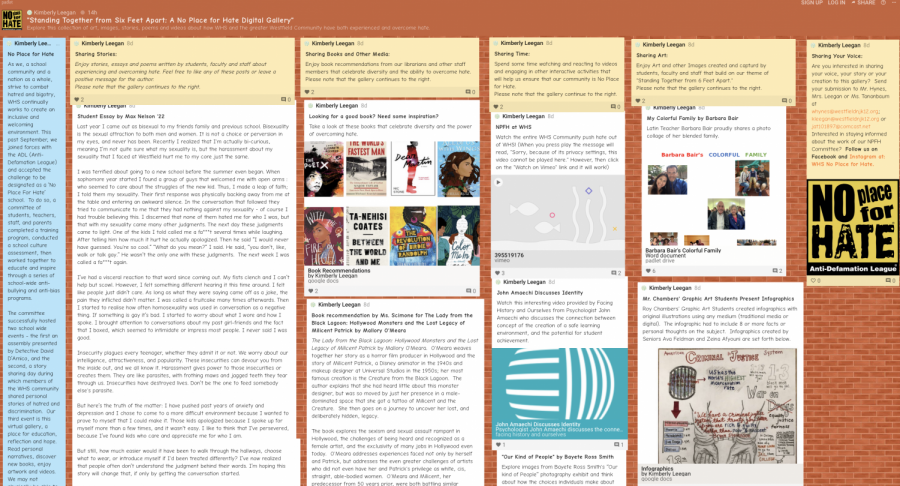Viewport: 900px width, 486px height.
Task: Open comments on Book Recommendations post
Action: (471, 291)
